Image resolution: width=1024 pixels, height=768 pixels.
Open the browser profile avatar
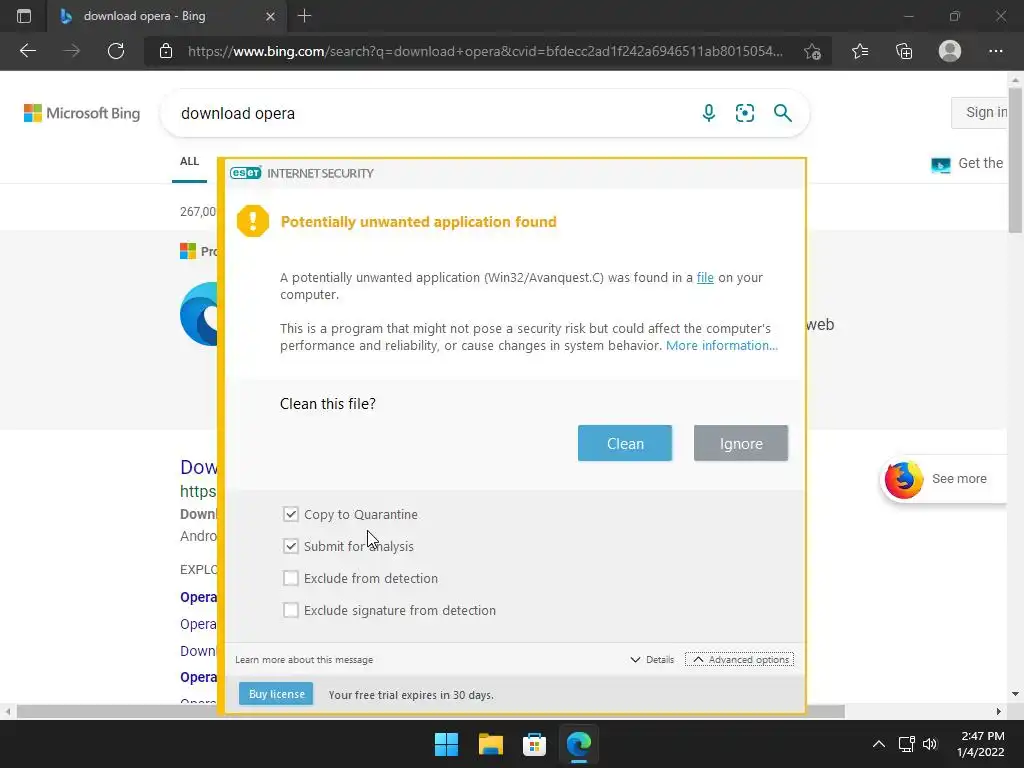click(950, 51)
